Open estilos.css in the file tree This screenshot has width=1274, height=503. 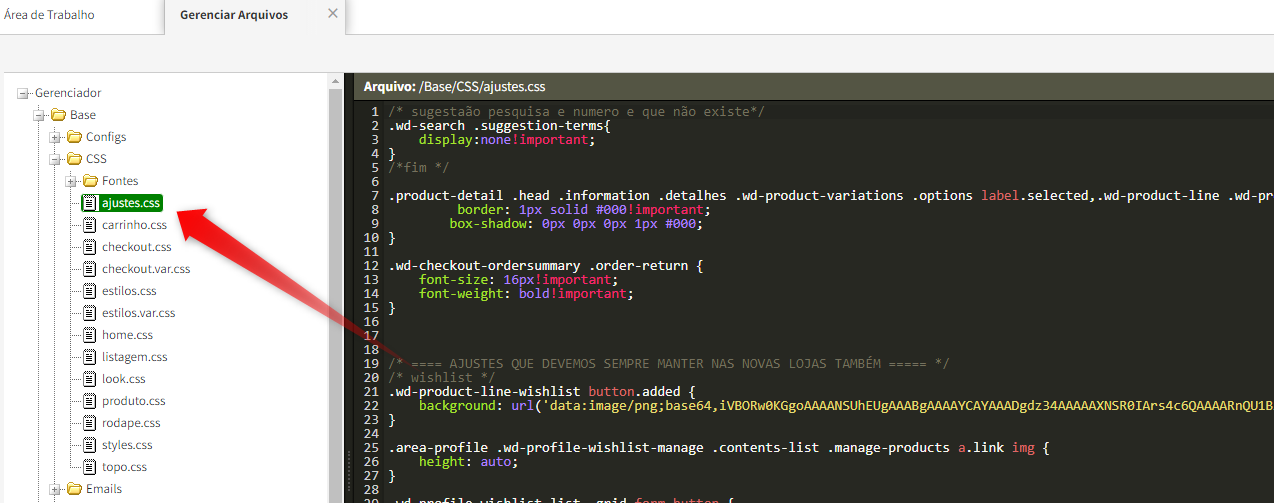(129, 291)
